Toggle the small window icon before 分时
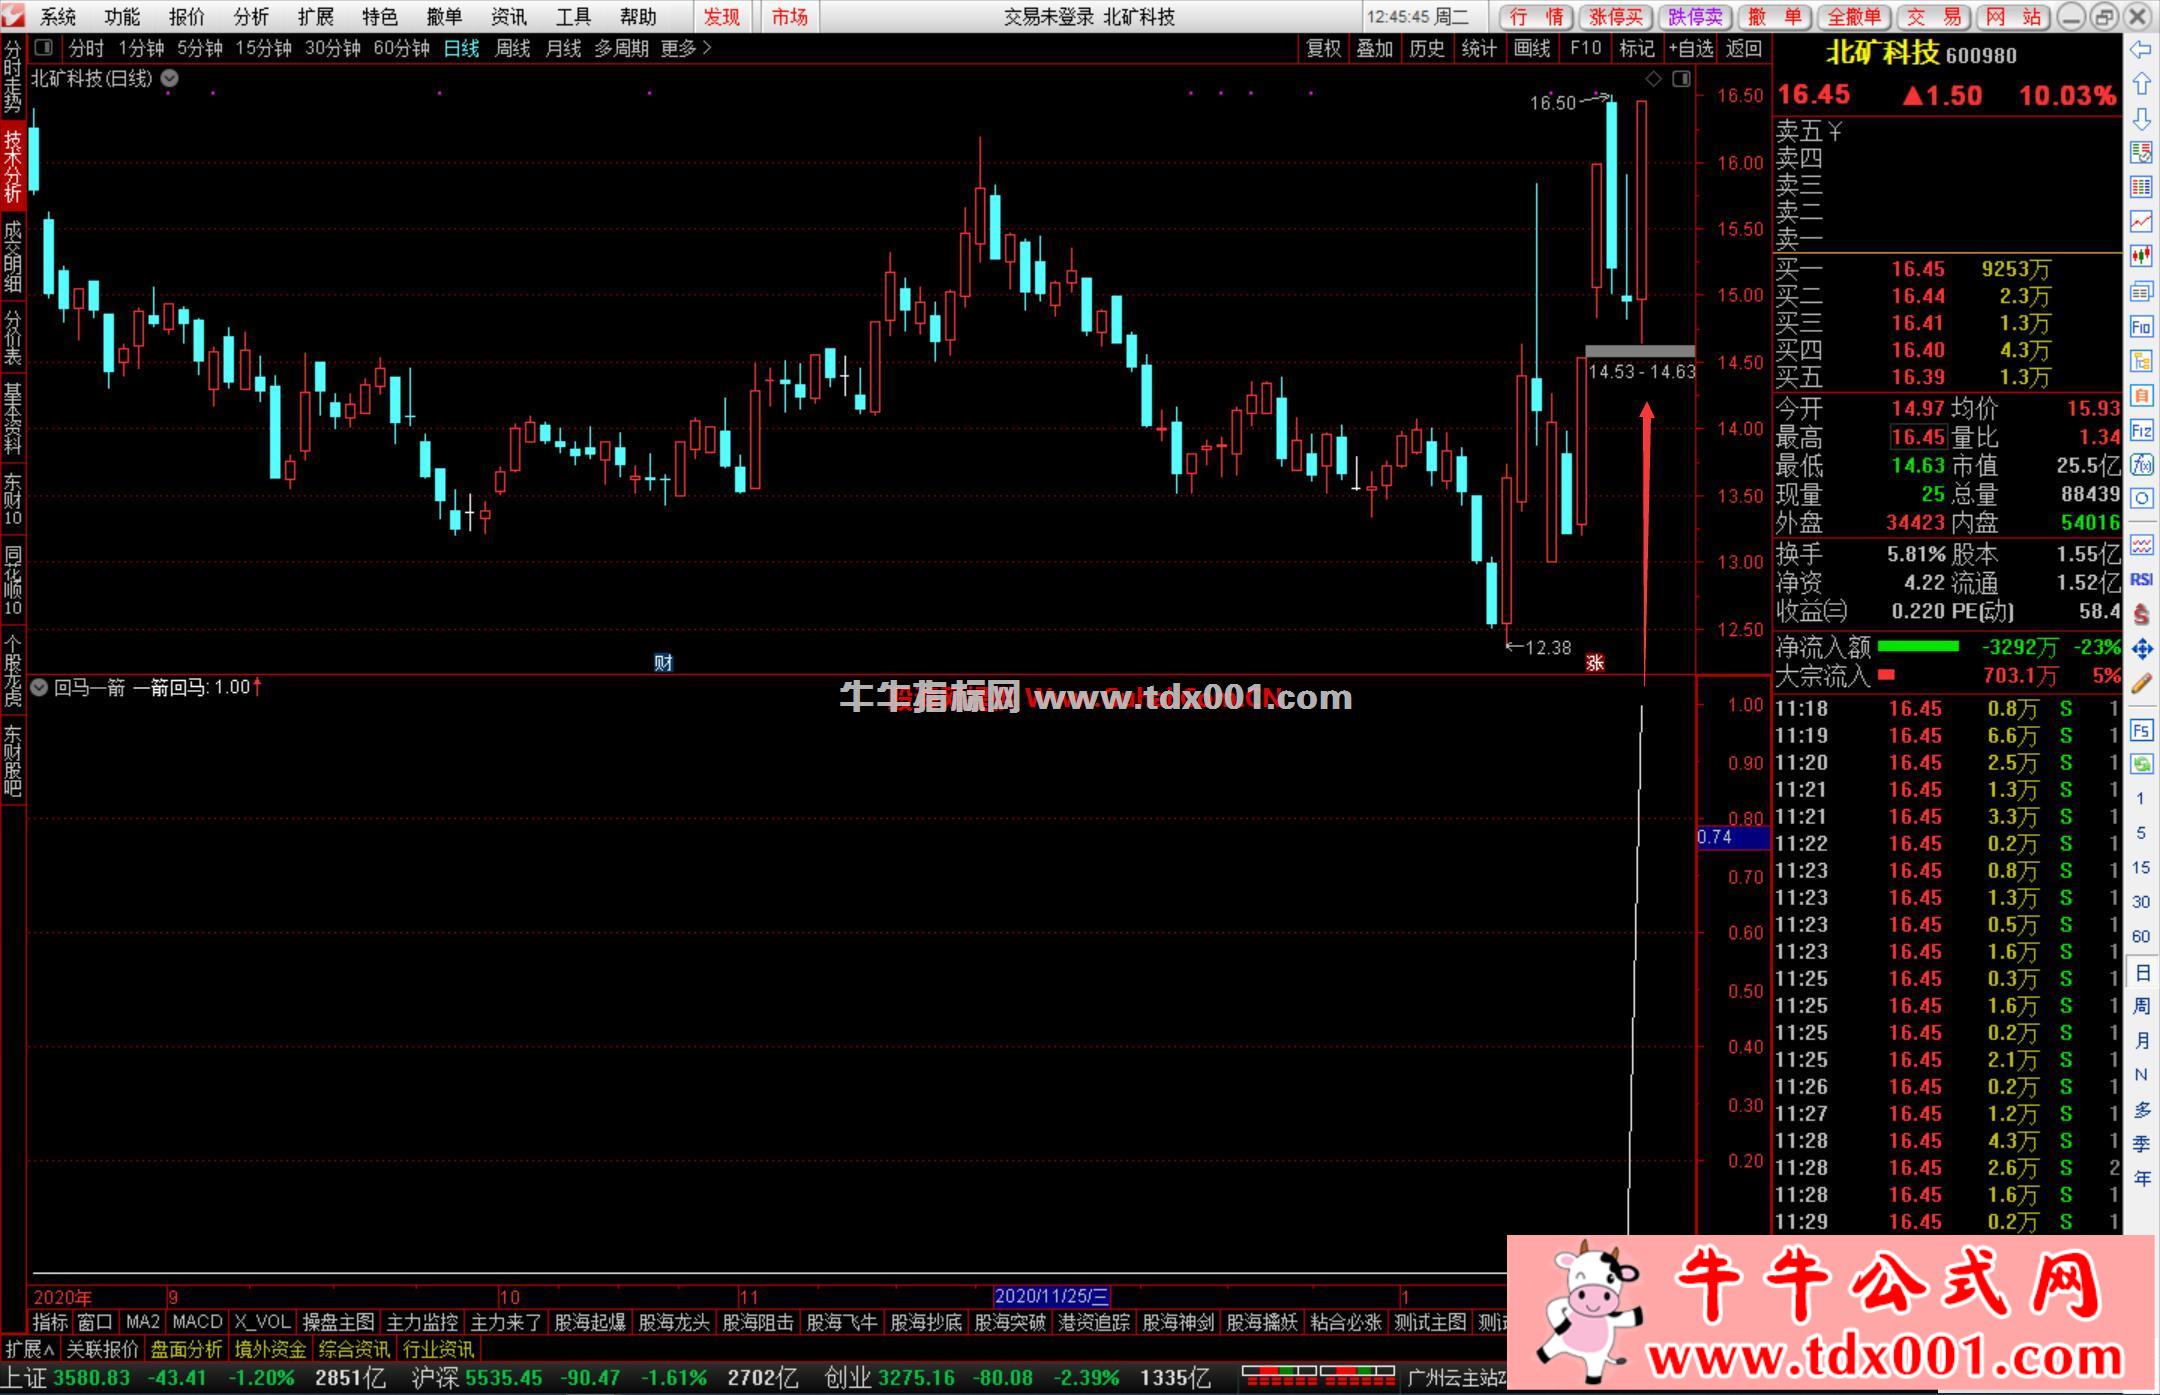Viewport: 2160px width, 1395px height. [x=43, y=47]
